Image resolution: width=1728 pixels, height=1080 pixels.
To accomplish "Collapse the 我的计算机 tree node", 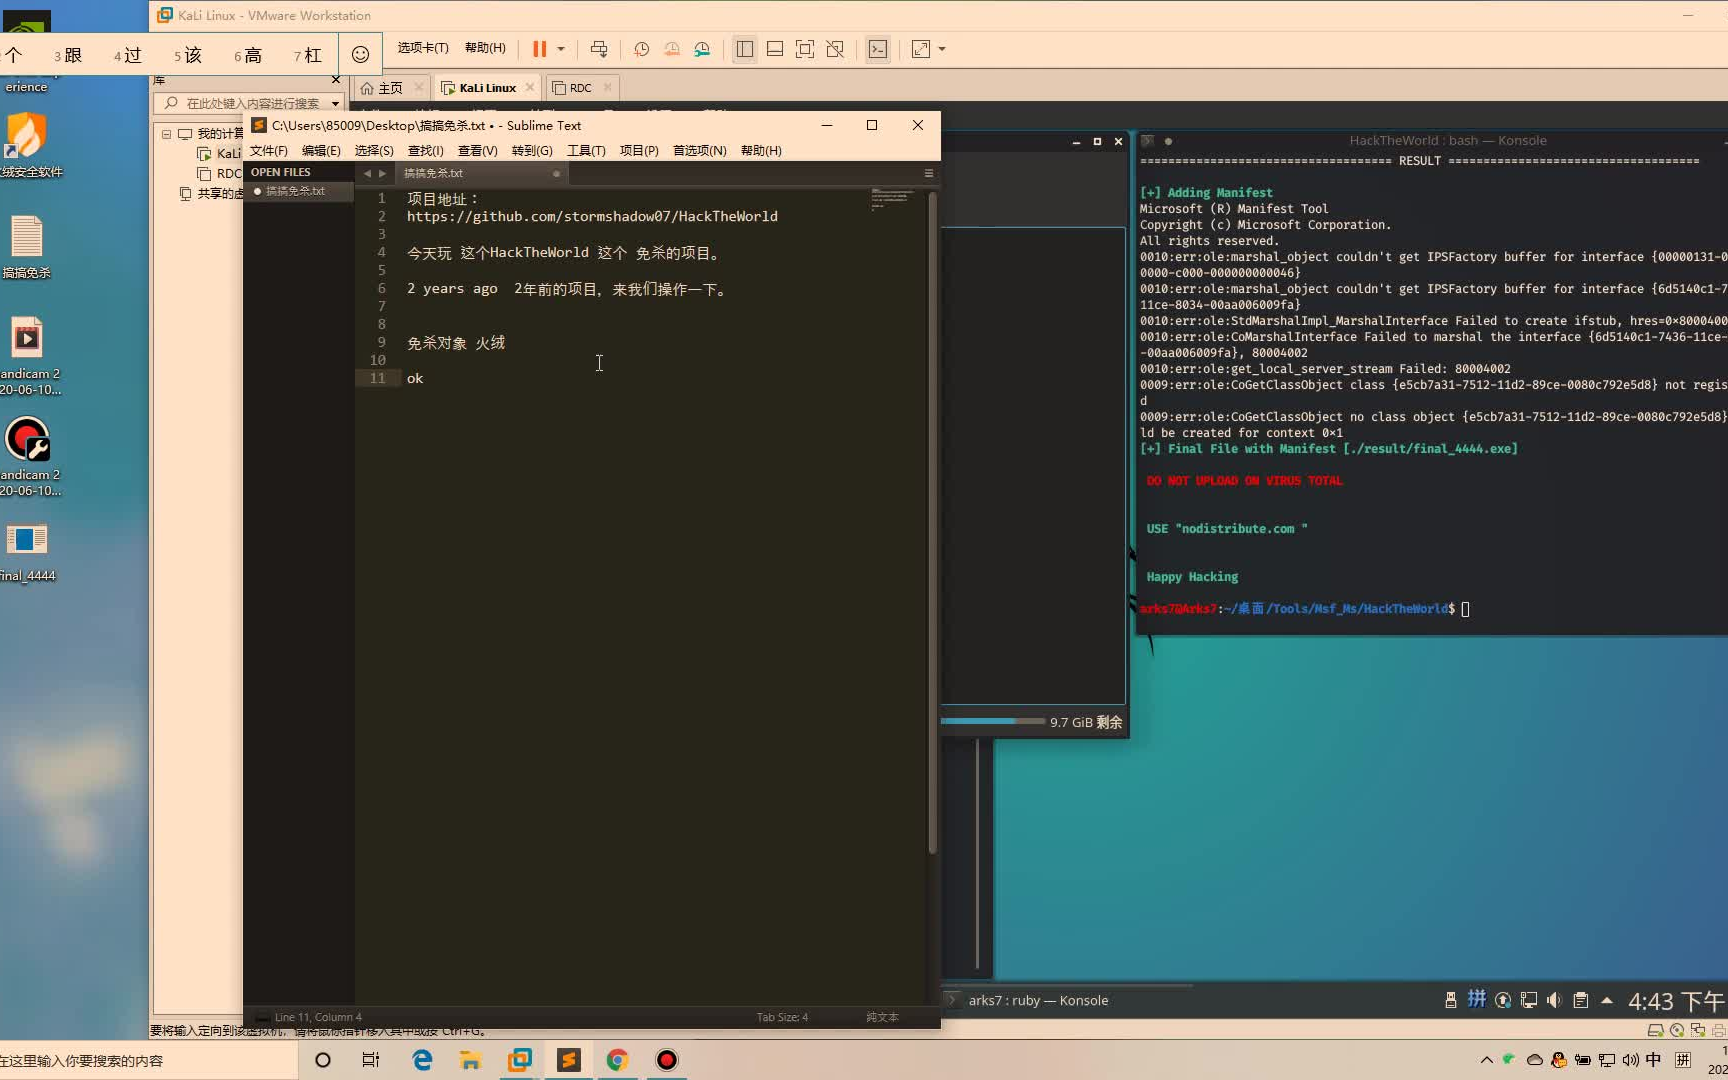I will coord(167,134).
